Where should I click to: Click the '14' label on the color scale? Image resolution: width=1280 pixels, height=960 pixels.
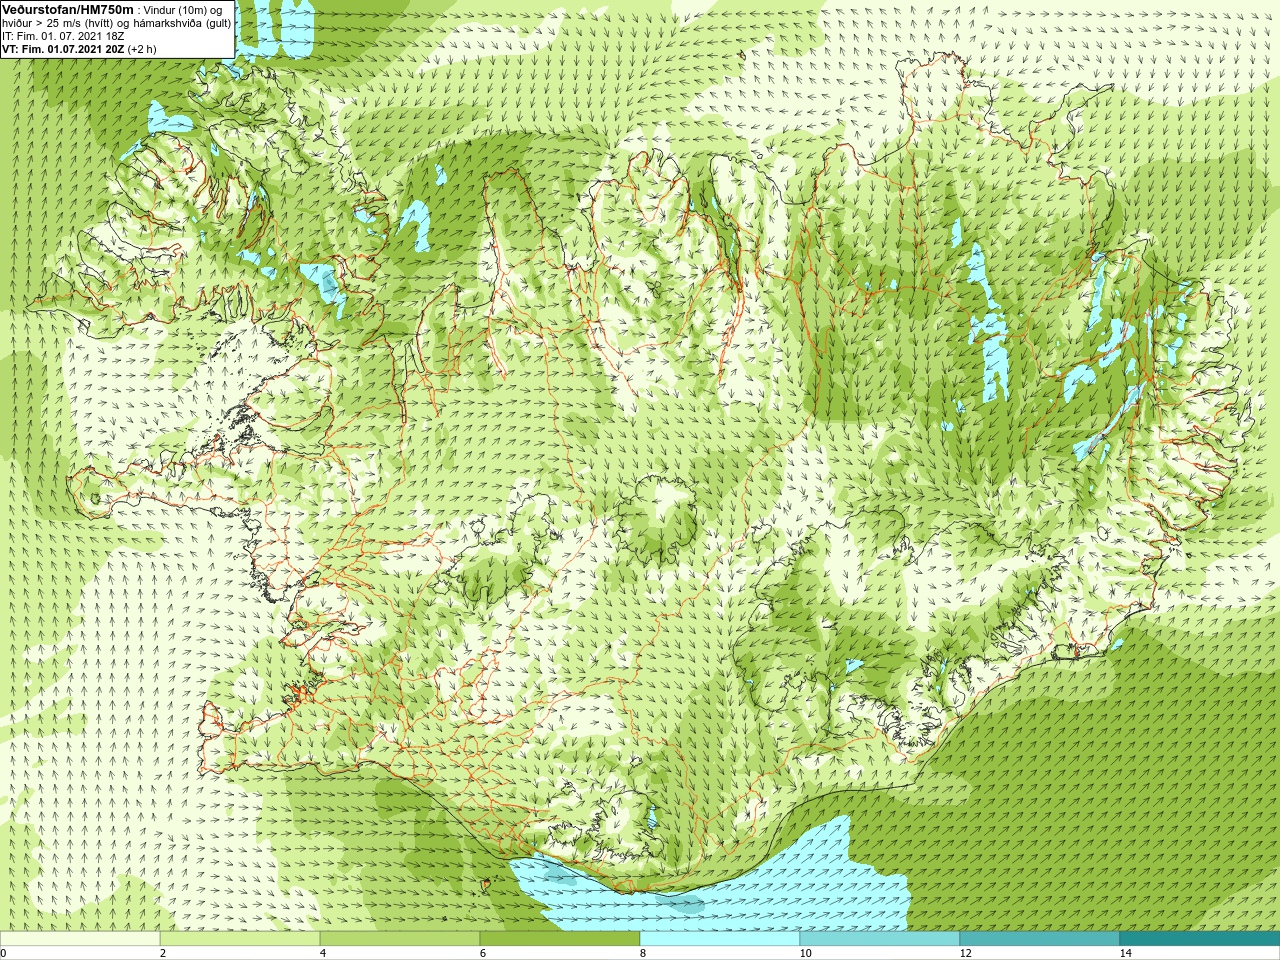point(1125,953)
